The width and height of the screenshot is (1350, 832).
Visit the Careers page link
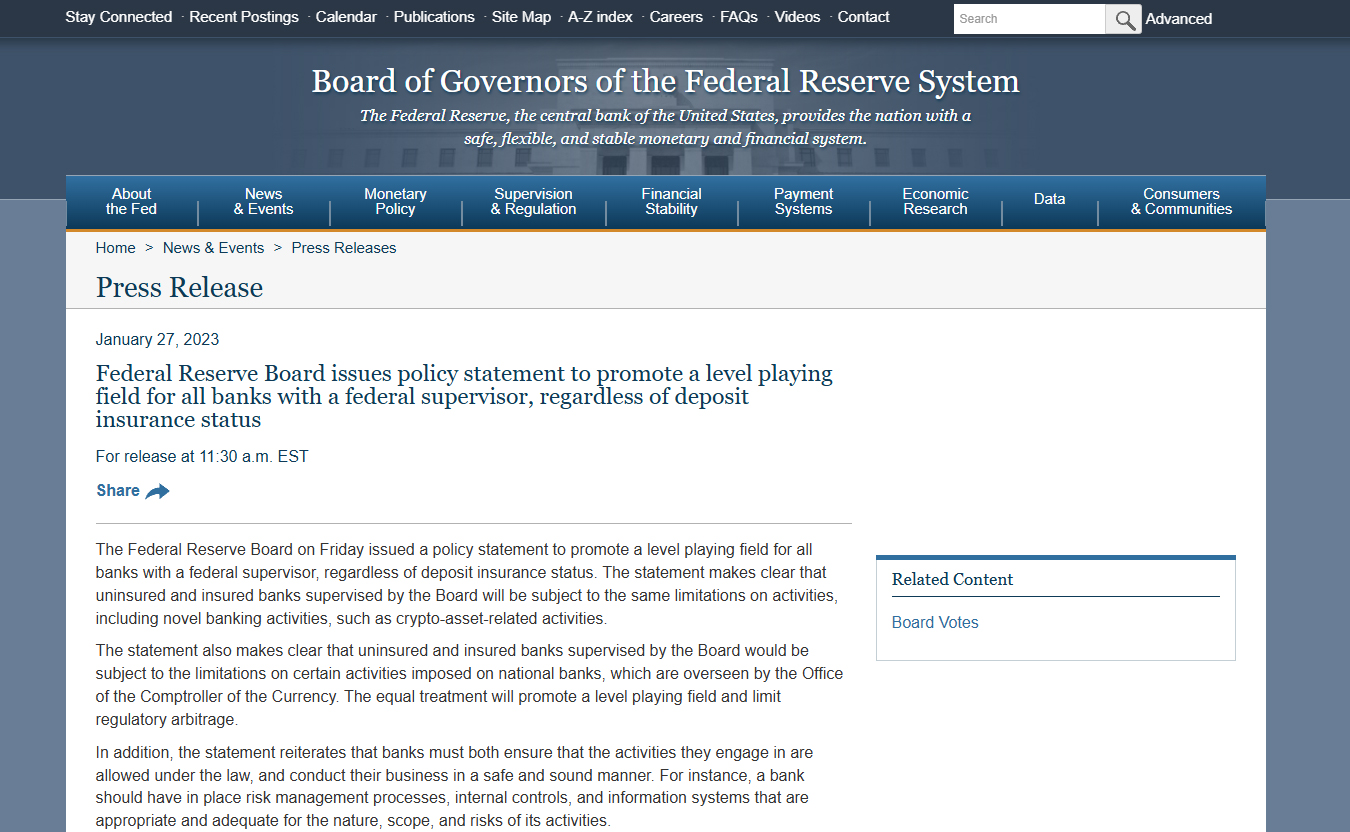[x=676, y=17]
